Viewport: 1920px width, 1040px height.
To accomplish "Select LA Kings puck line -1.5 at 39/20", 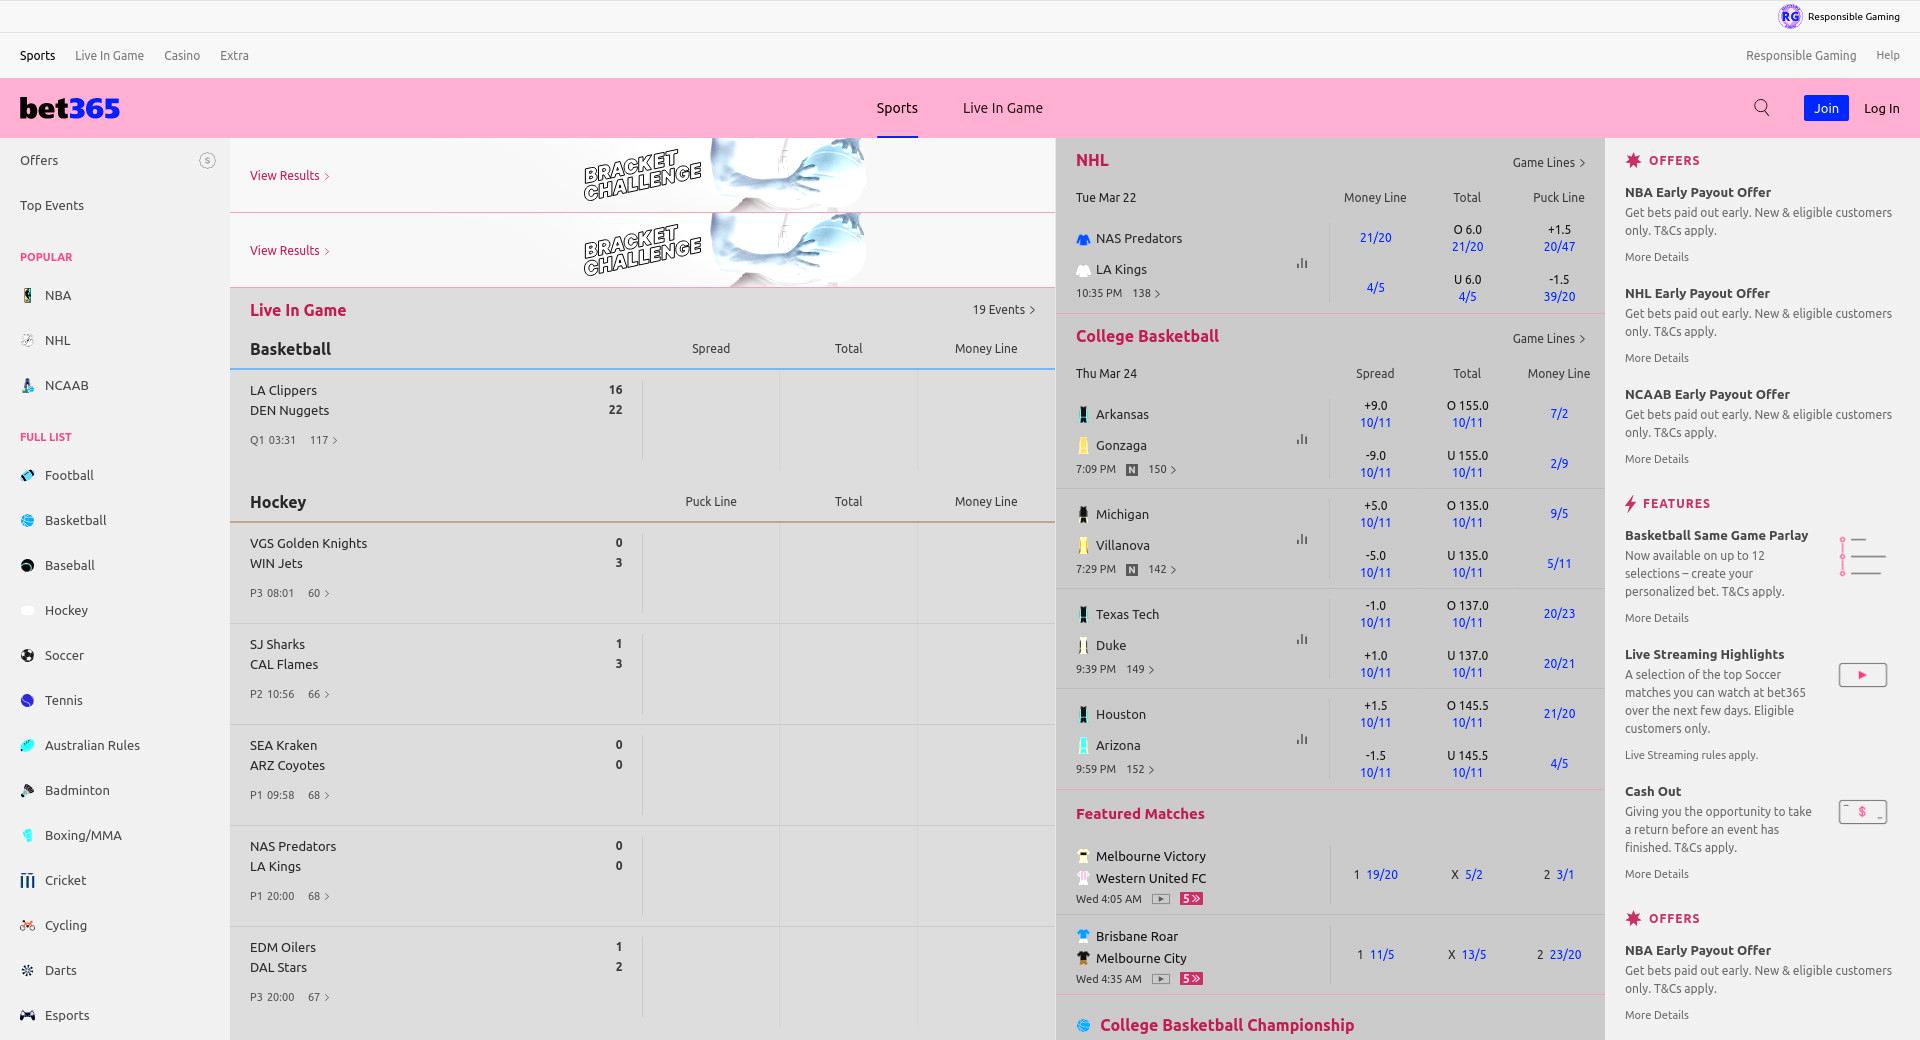I will tap(1559, 288).
